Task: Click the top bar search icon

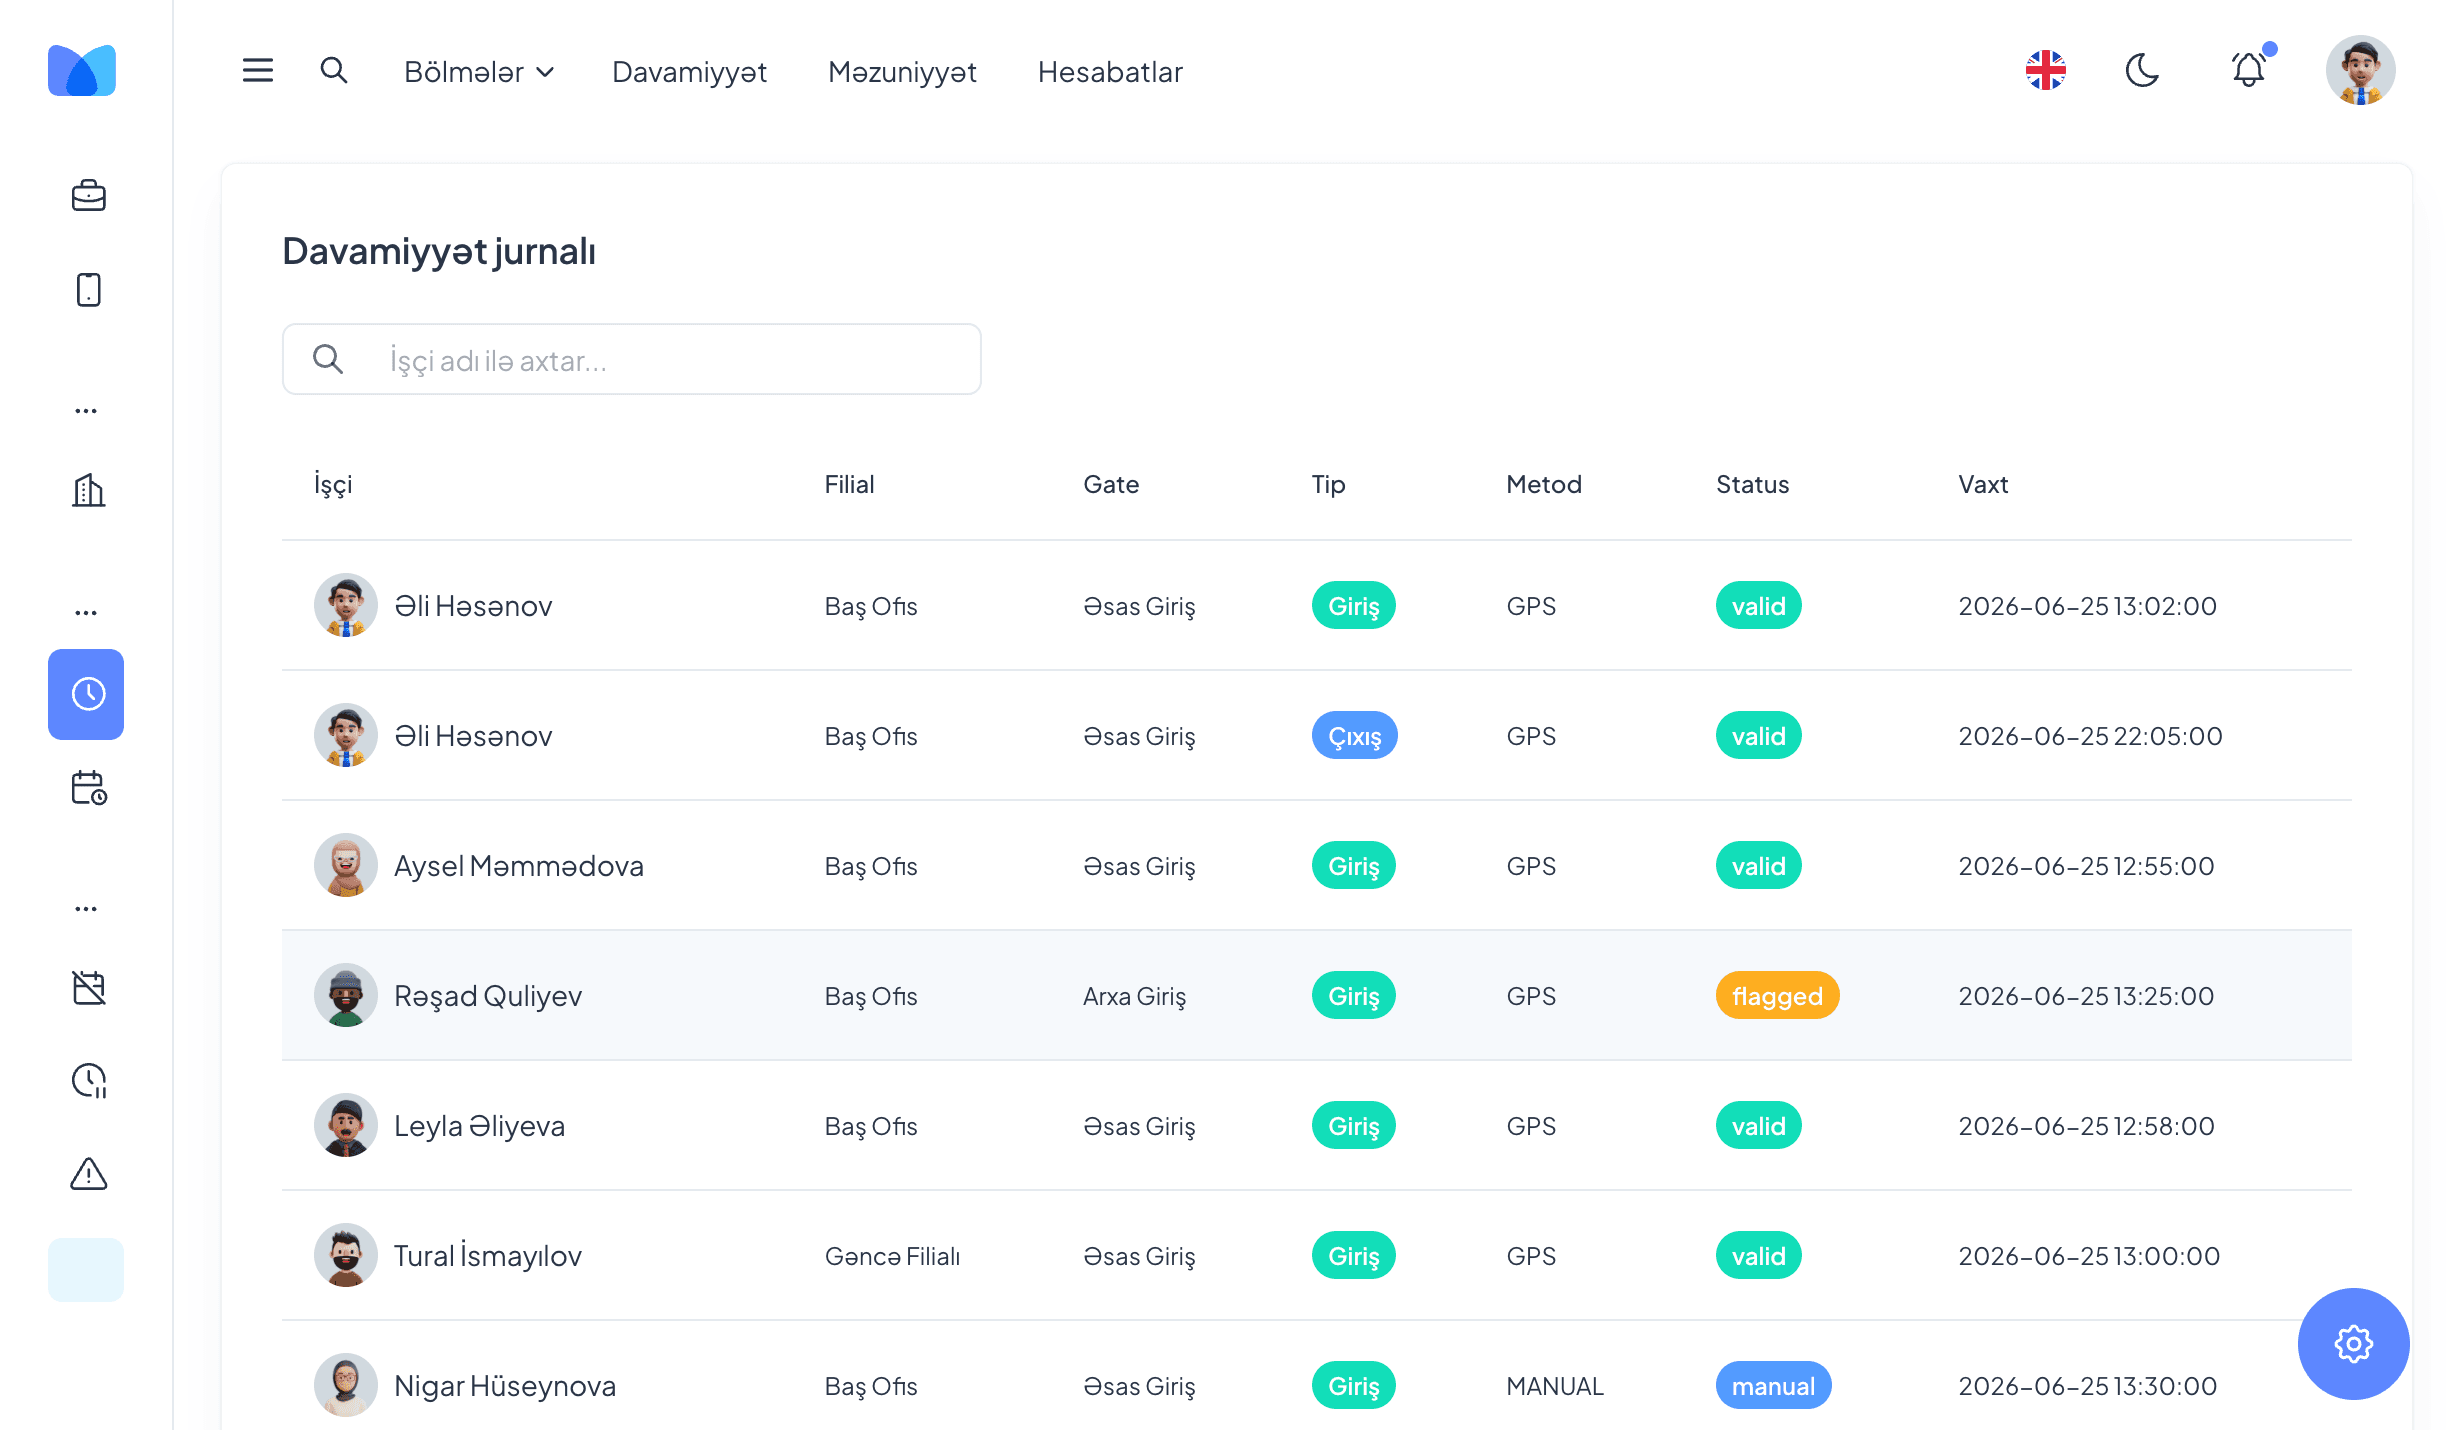Action: tap(334, 70)
